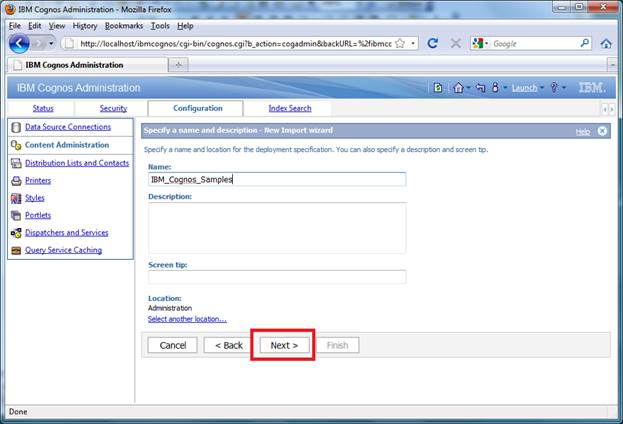
Task: Click the Cognos return arrow icon
Action: pyautogui.click(x=480, y=87)
